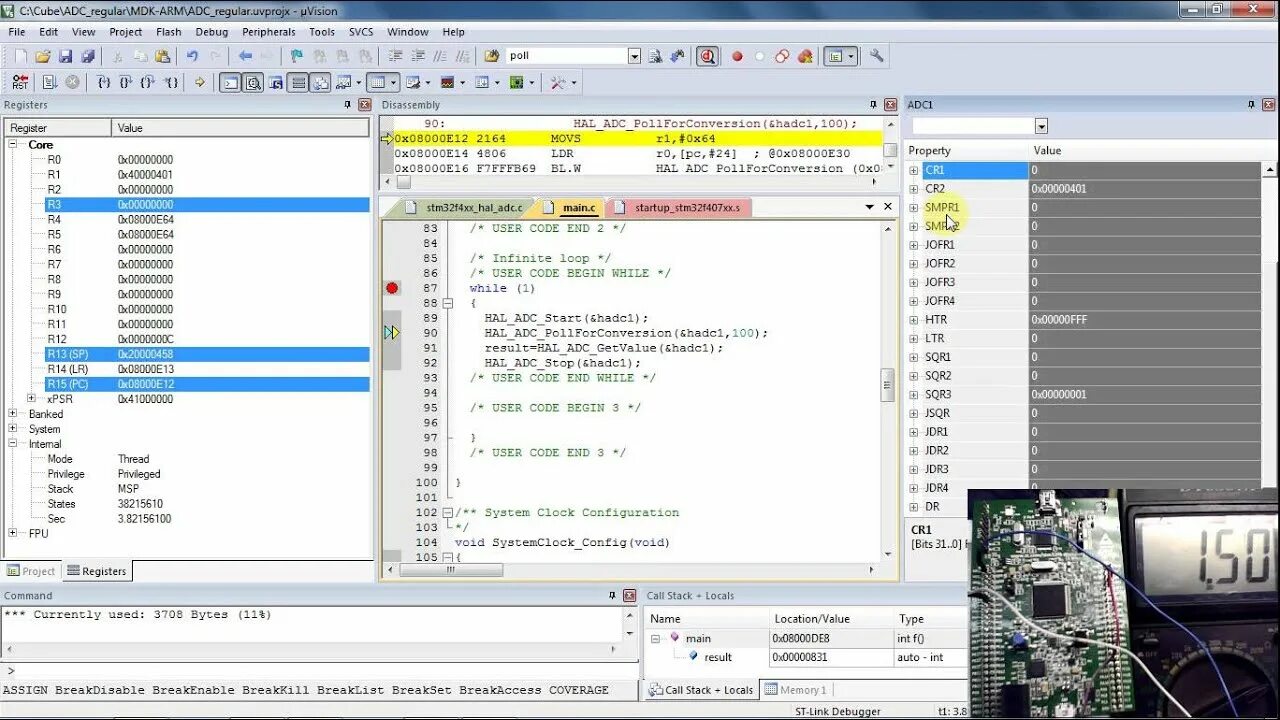
Task: Click the command line input field
Action: 320,671
